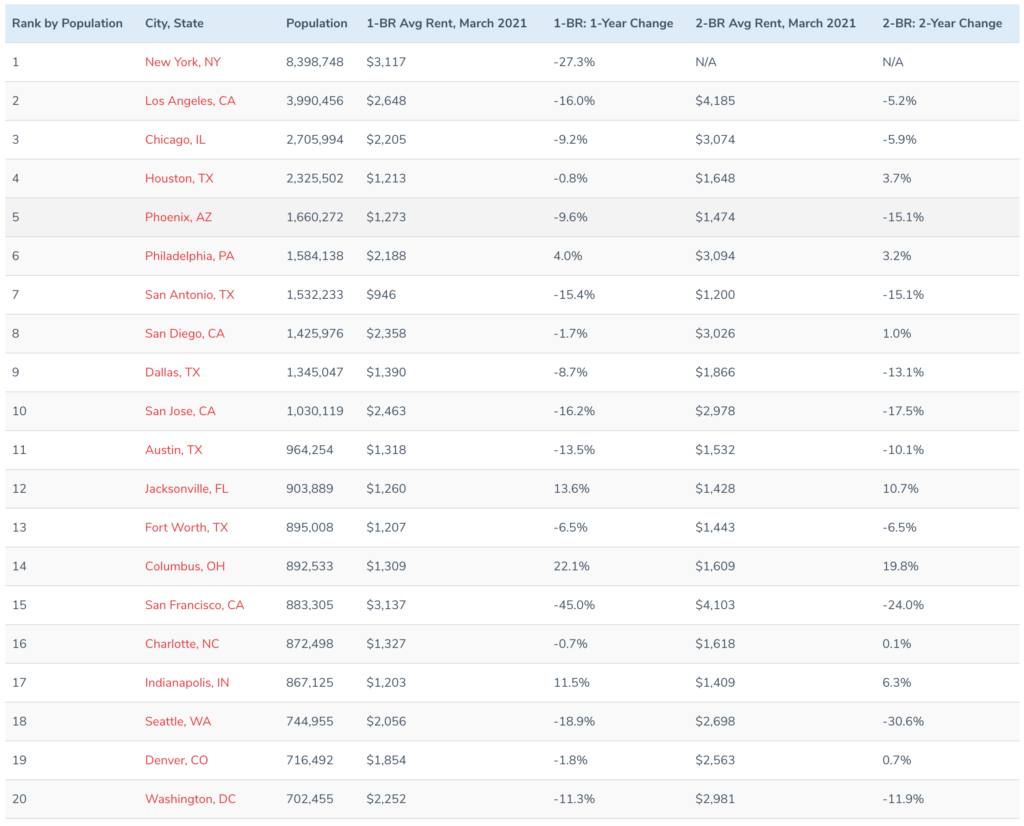The image size is (1024, 826).
Task: Select Indianapolis population 867,125
Action: pyautogui.click(x=310, y=682)
